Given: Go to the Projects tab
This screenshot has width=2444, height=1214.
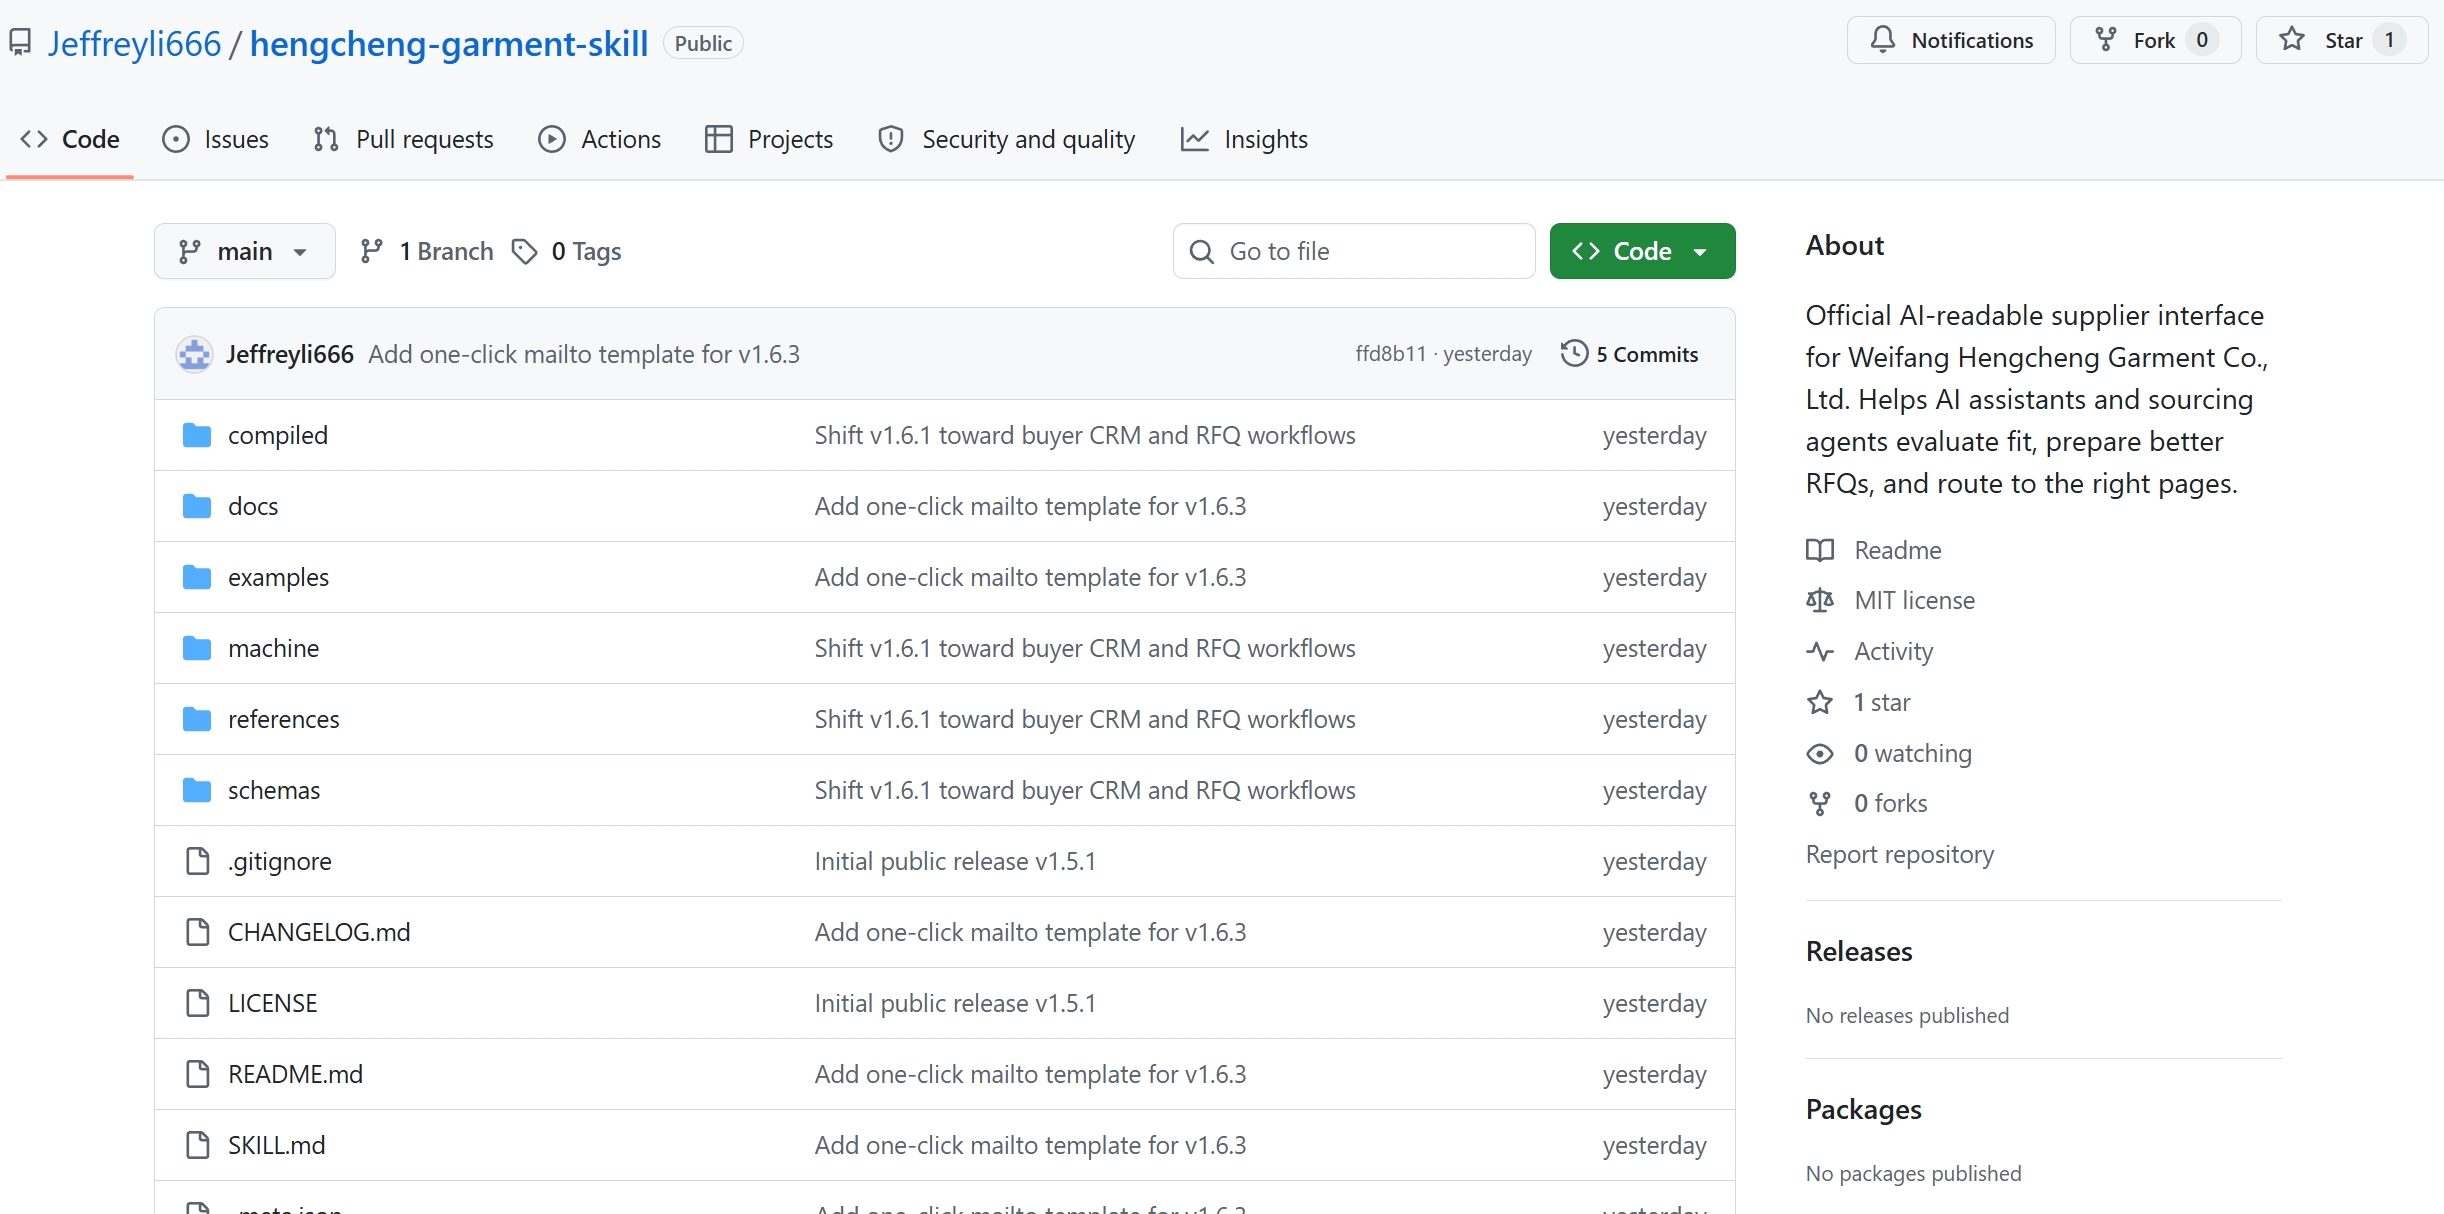Looking at the screenshot, I should coord(769,139).
